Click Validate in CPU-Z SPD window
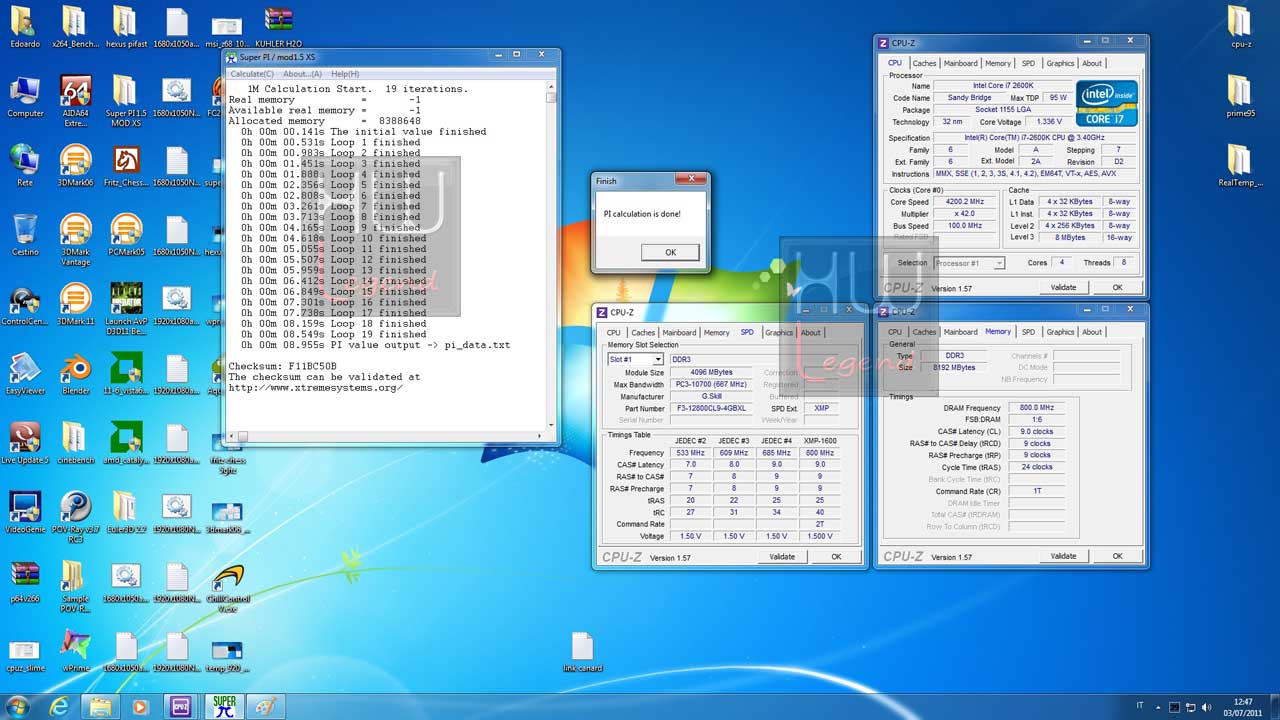 tap(782, 557)
